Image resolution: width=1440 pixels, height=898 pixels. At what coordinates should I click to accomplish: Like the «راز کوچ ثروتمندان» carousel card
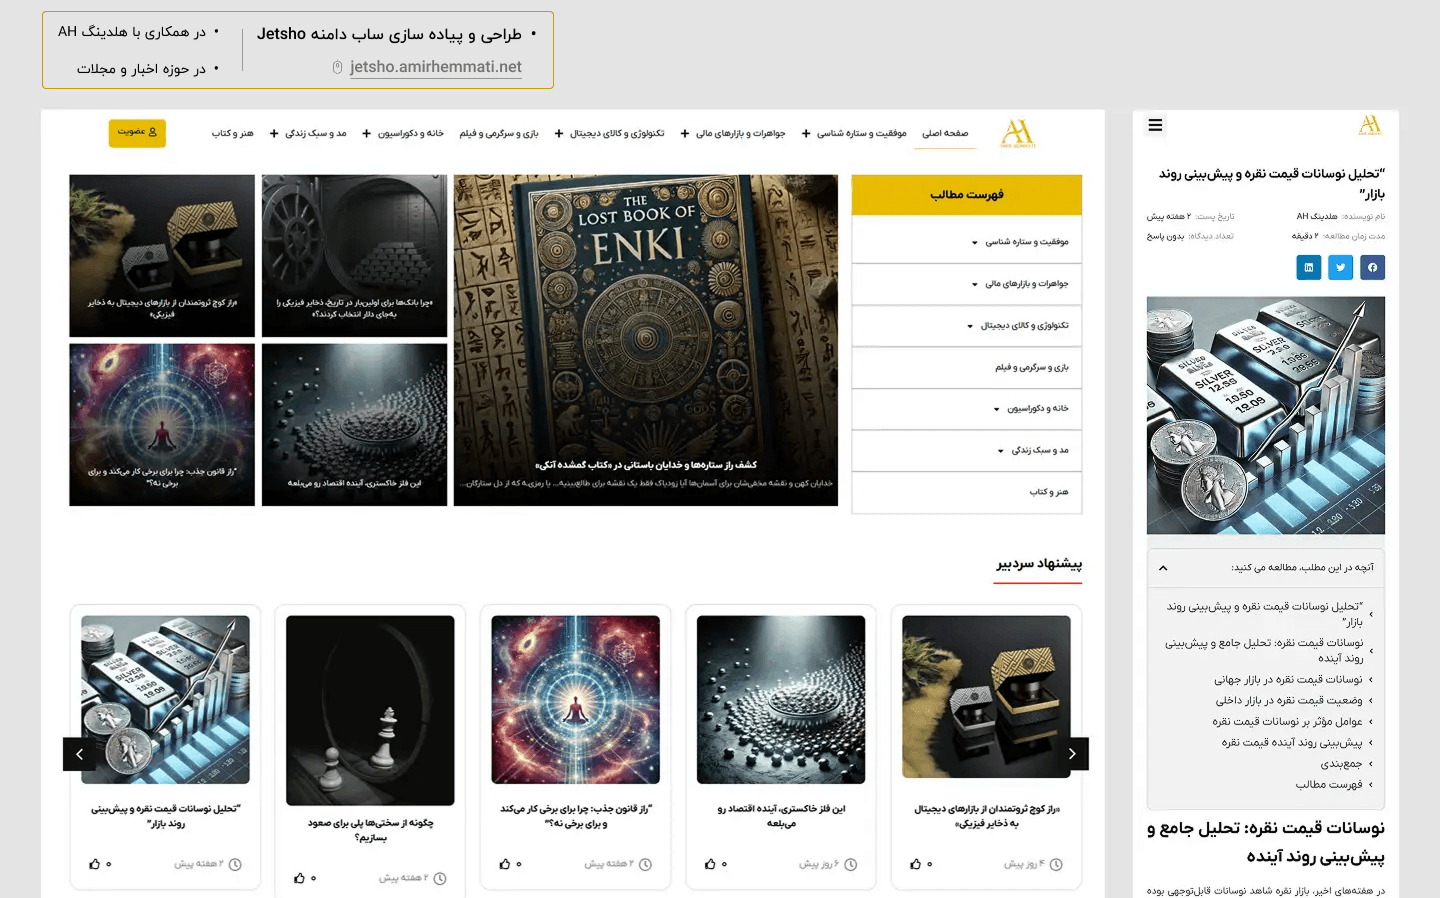pos(915,864)
